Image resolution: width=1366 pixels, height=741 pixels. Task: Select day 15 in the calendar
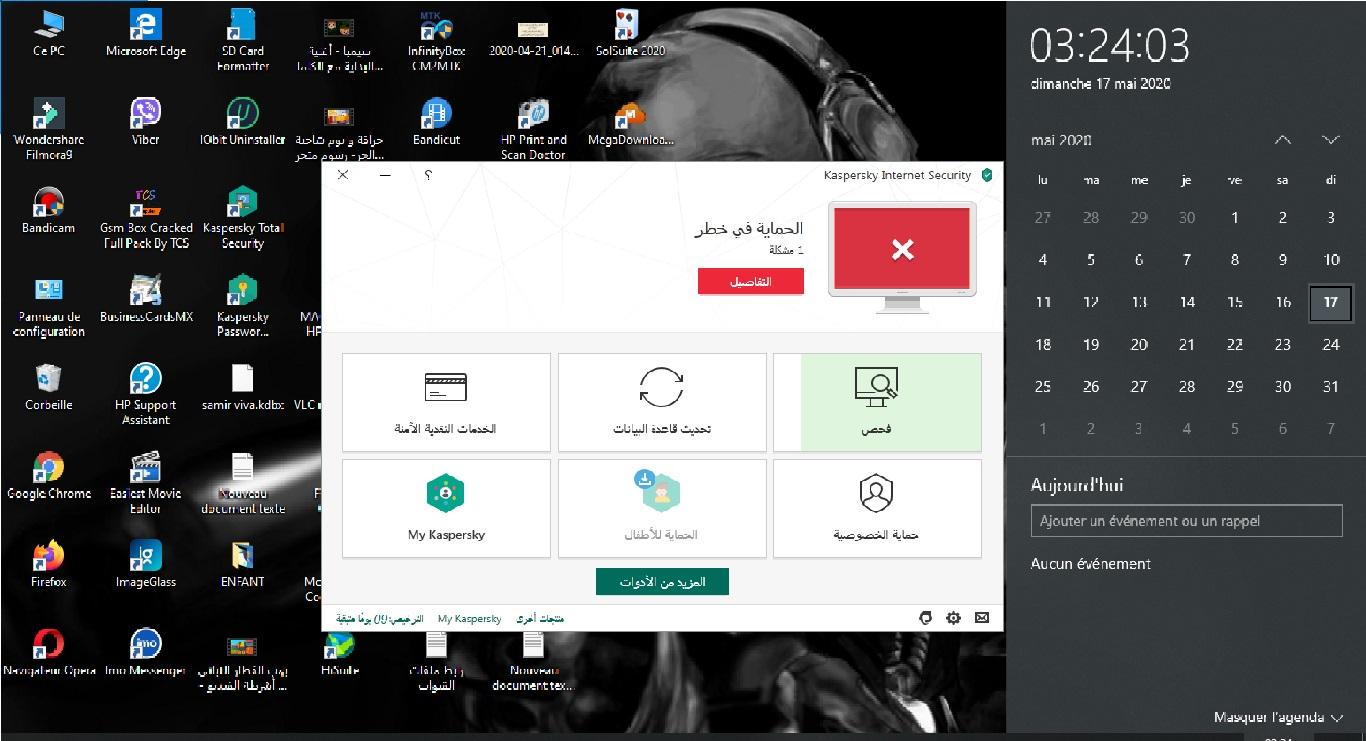tap(1235, 302)
